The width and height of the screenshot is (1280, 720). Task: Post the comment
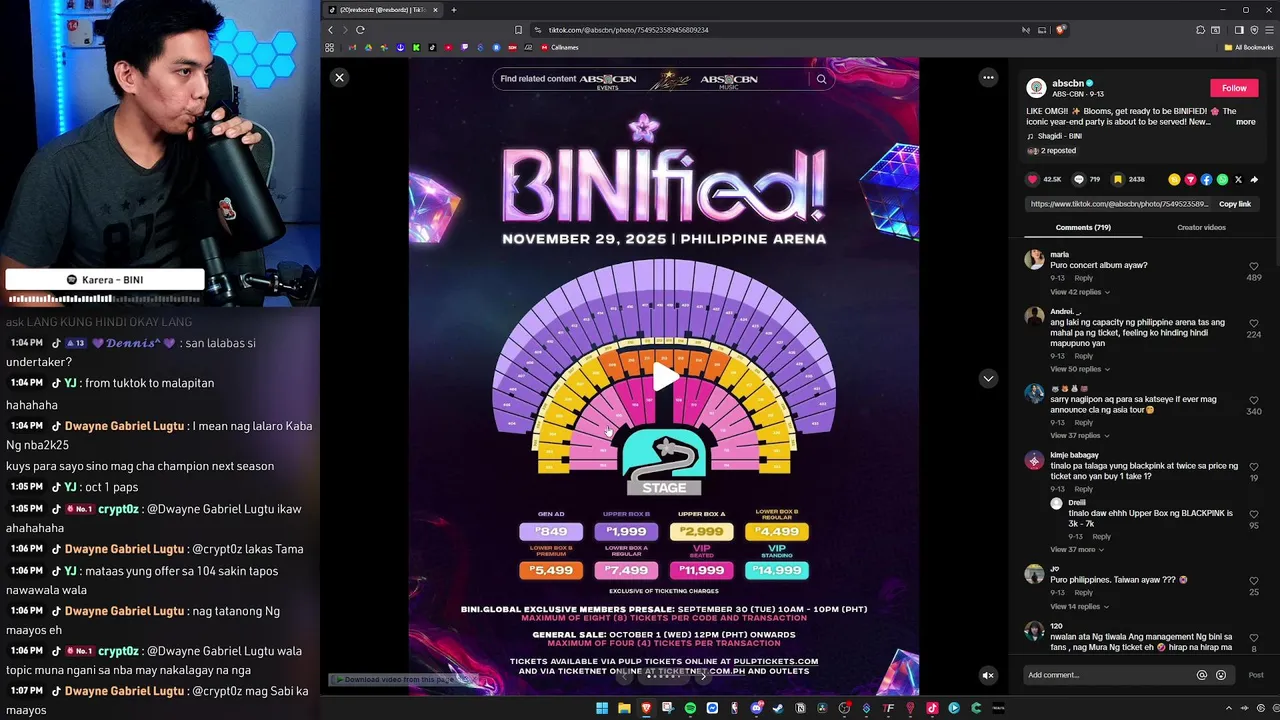(x=1255, y=675)
